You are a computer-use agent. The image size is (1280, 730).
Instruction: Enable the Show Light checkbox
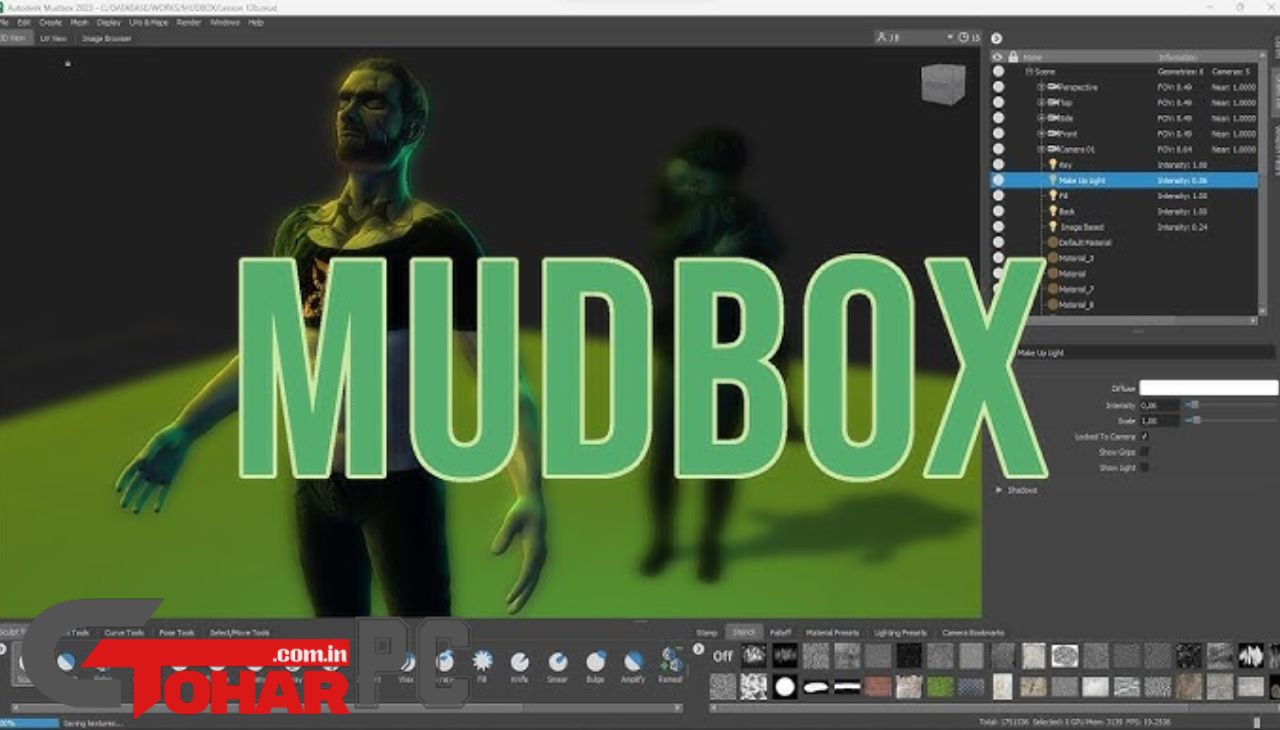click(1144, 467)
